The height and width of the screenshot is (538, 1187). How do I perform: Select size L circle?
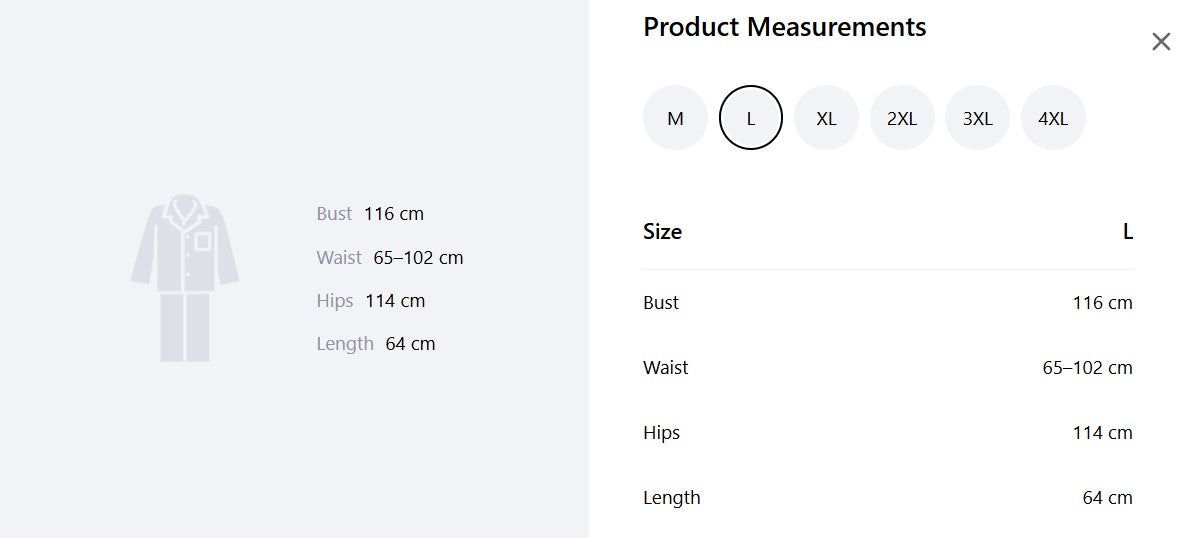[750, 118]
